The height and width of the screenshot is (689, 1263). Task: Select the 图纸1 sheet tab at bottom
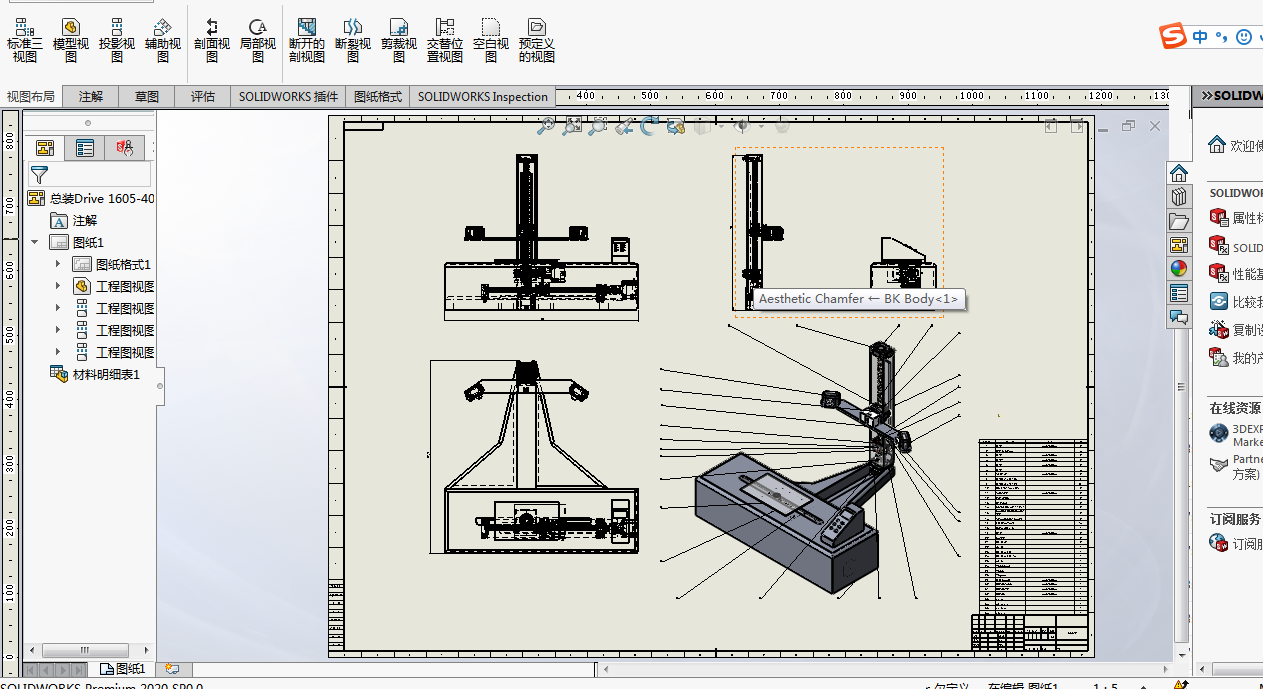123,668
